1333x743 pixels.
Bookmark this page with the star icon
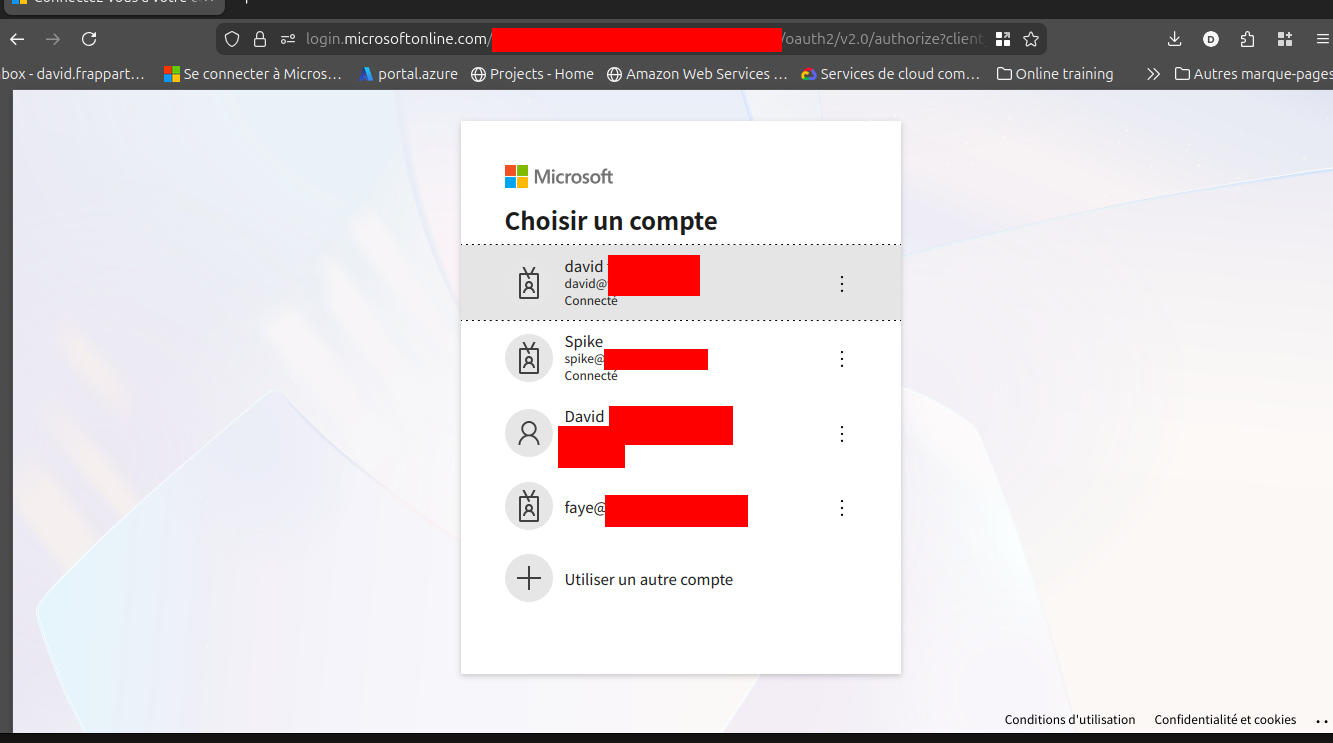pos(1031,39)
